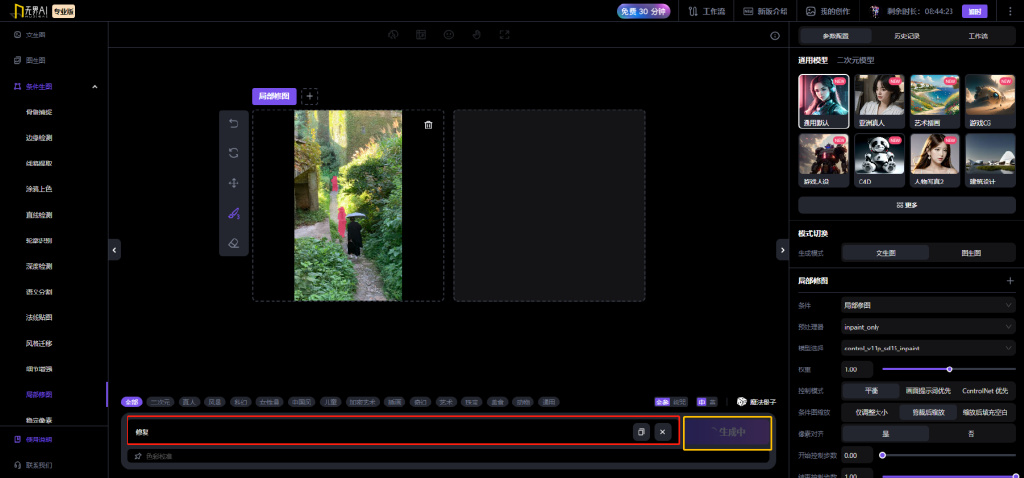Switch to 历史记录 tab
Viewport: 1024px width, 478px height.
pyautogui.click(x=907, y=36)
